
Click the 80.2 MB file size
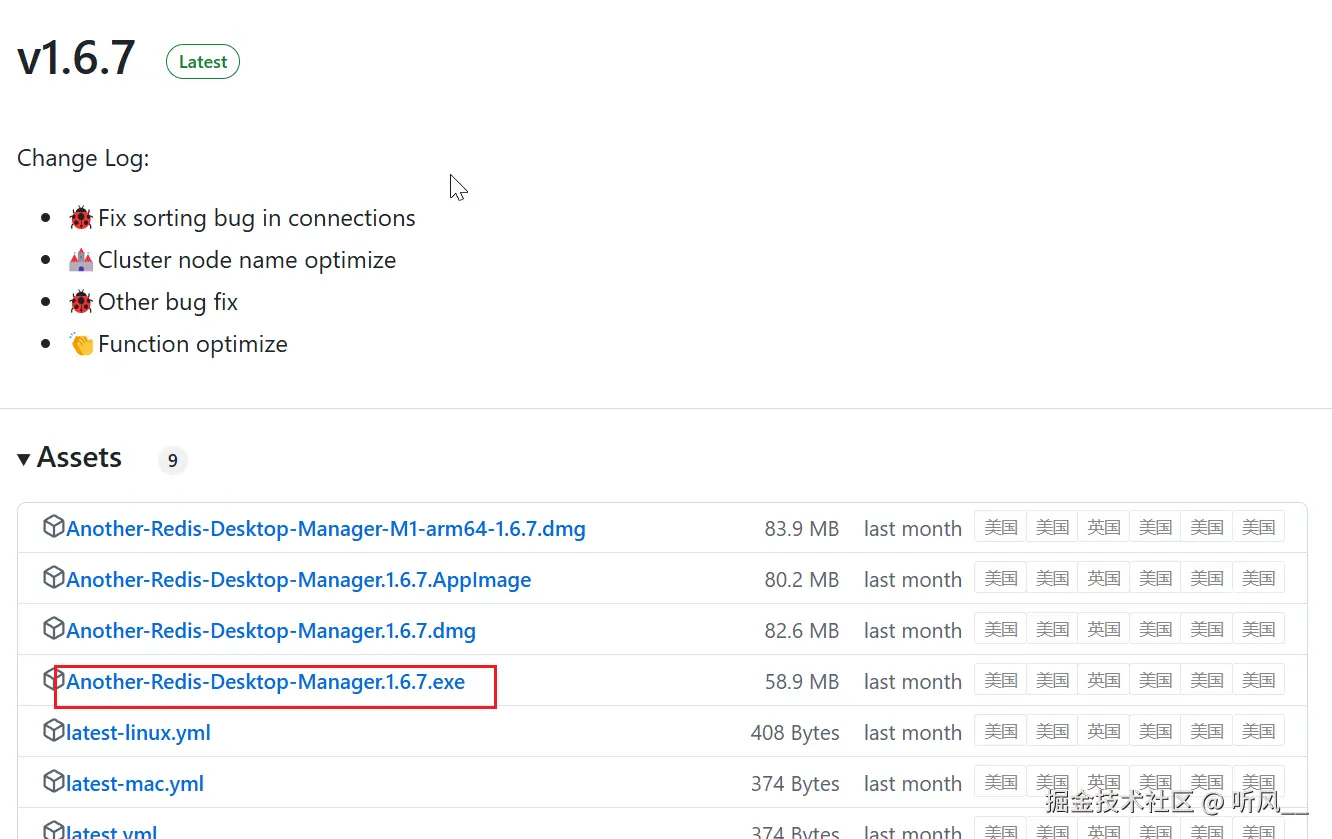point(802,580)
